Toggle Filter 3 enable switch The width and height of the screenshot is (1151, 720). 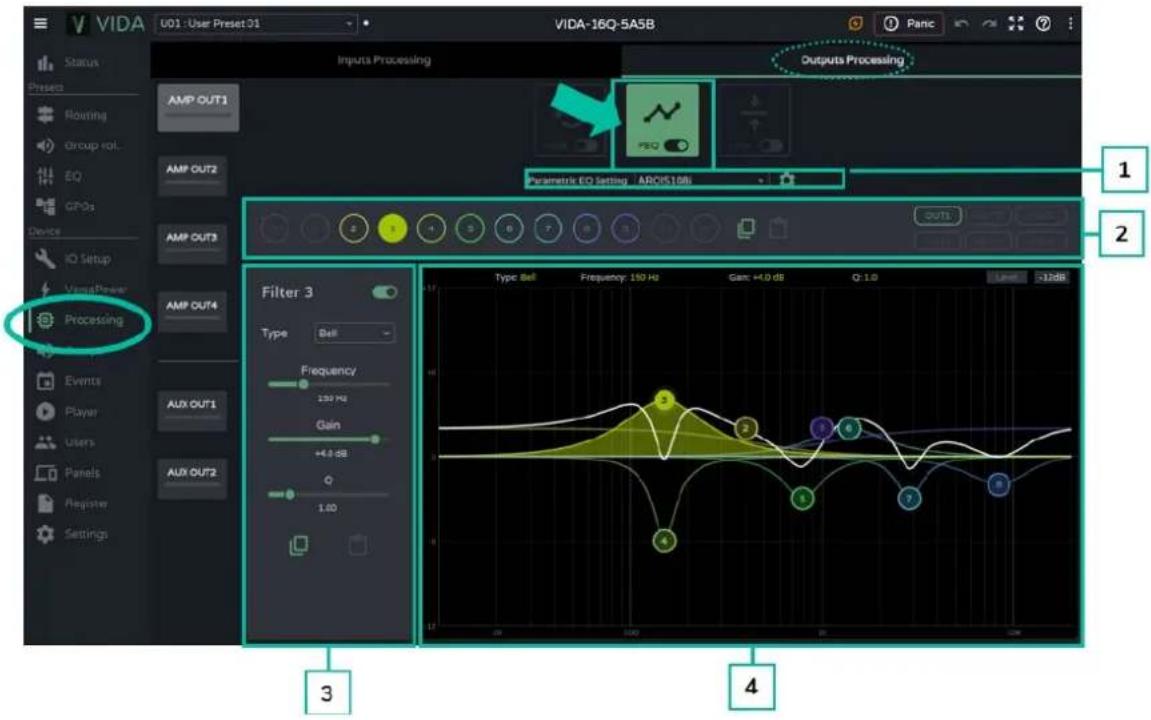point(385,292)
